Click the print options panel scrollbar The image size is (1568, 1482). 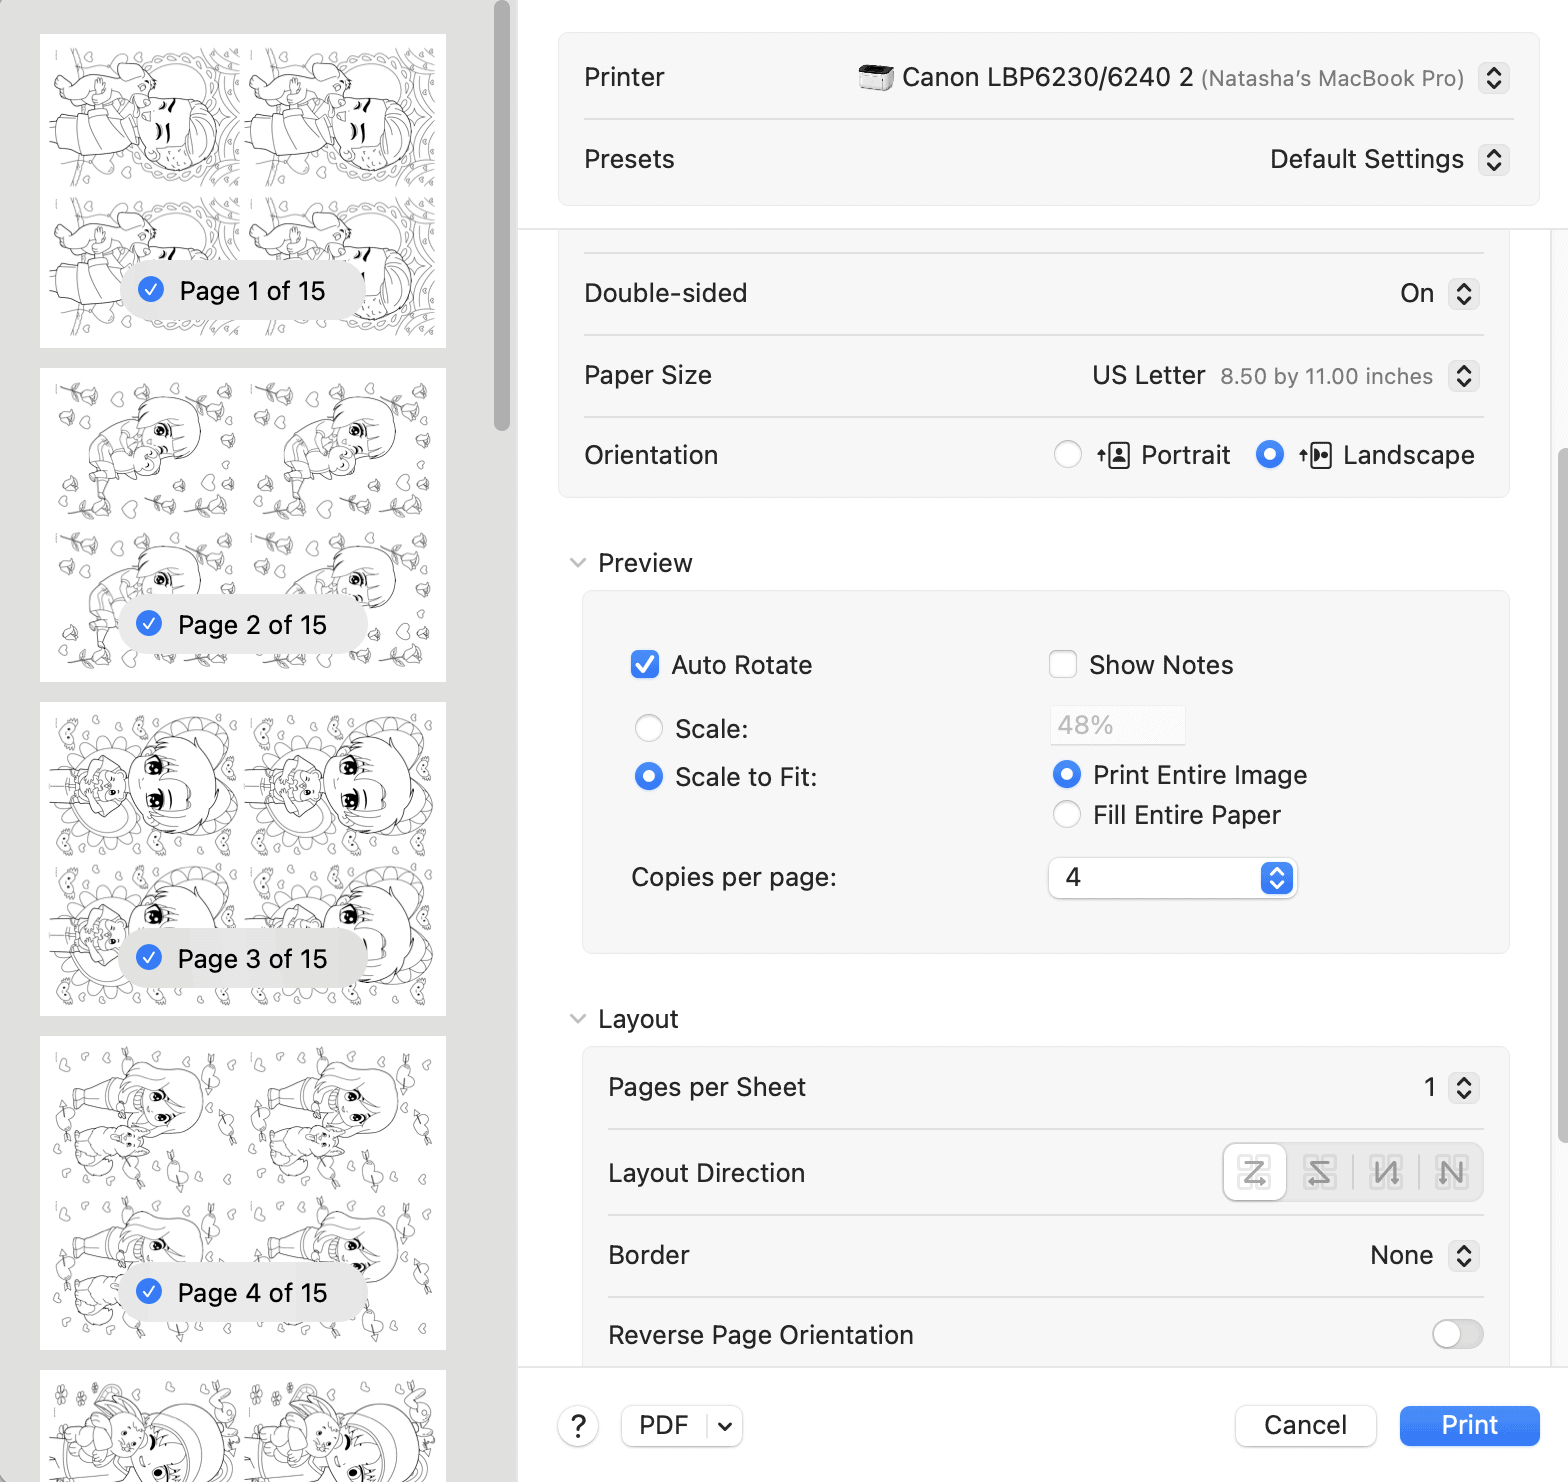(1562, 795)
